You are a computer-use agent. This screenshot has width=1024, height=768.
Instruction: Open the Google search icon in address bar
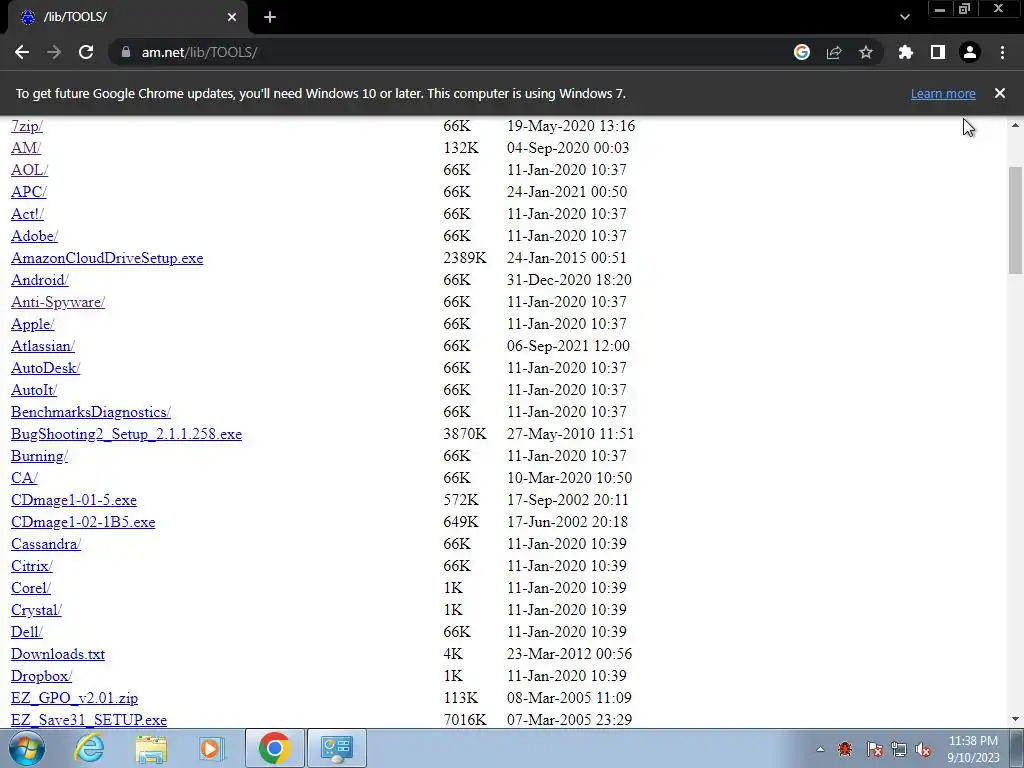point(802,52)
